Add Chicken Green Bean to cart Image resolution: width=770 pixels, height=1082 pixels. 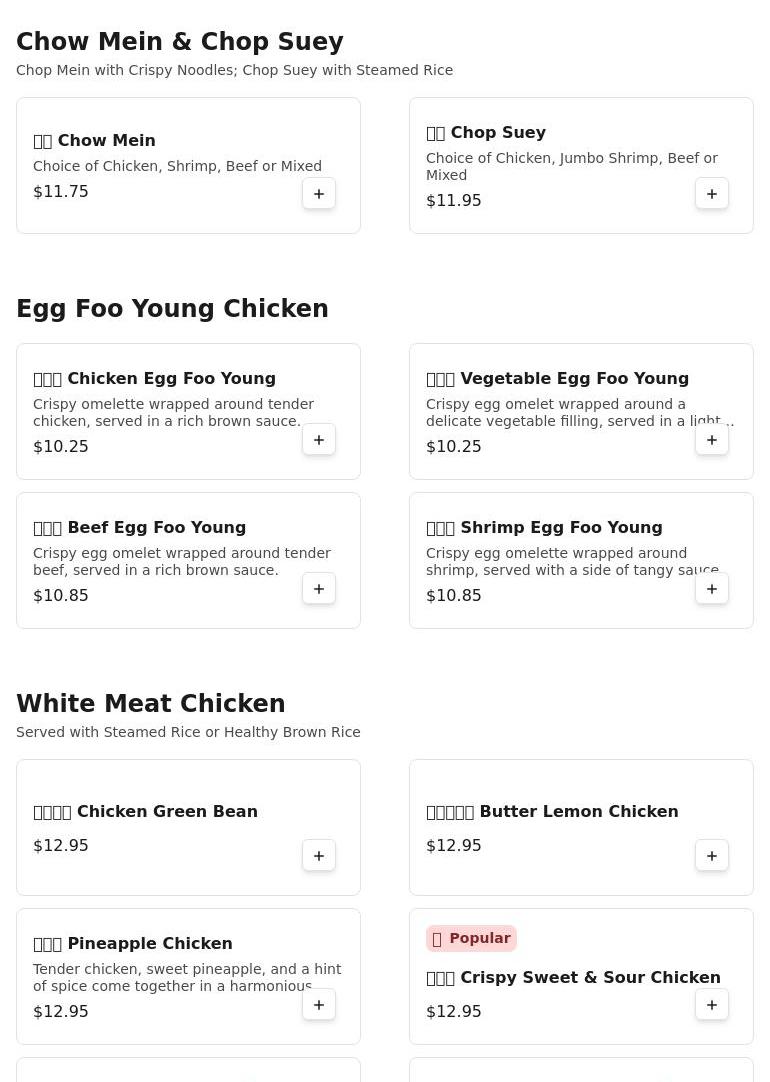click(x=319, y=856)
